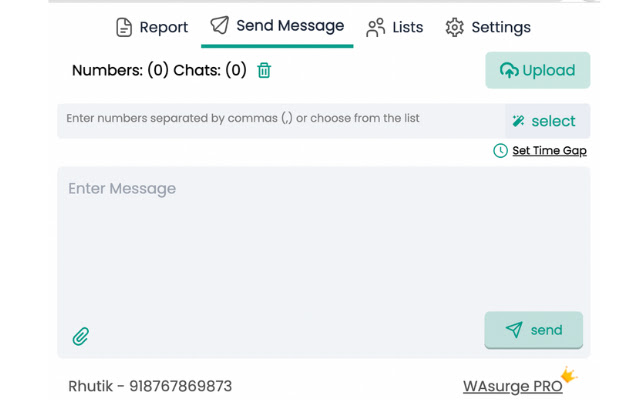Open the Report tab
The width and height of the screenshot is (640, 400).
[152, 27]
